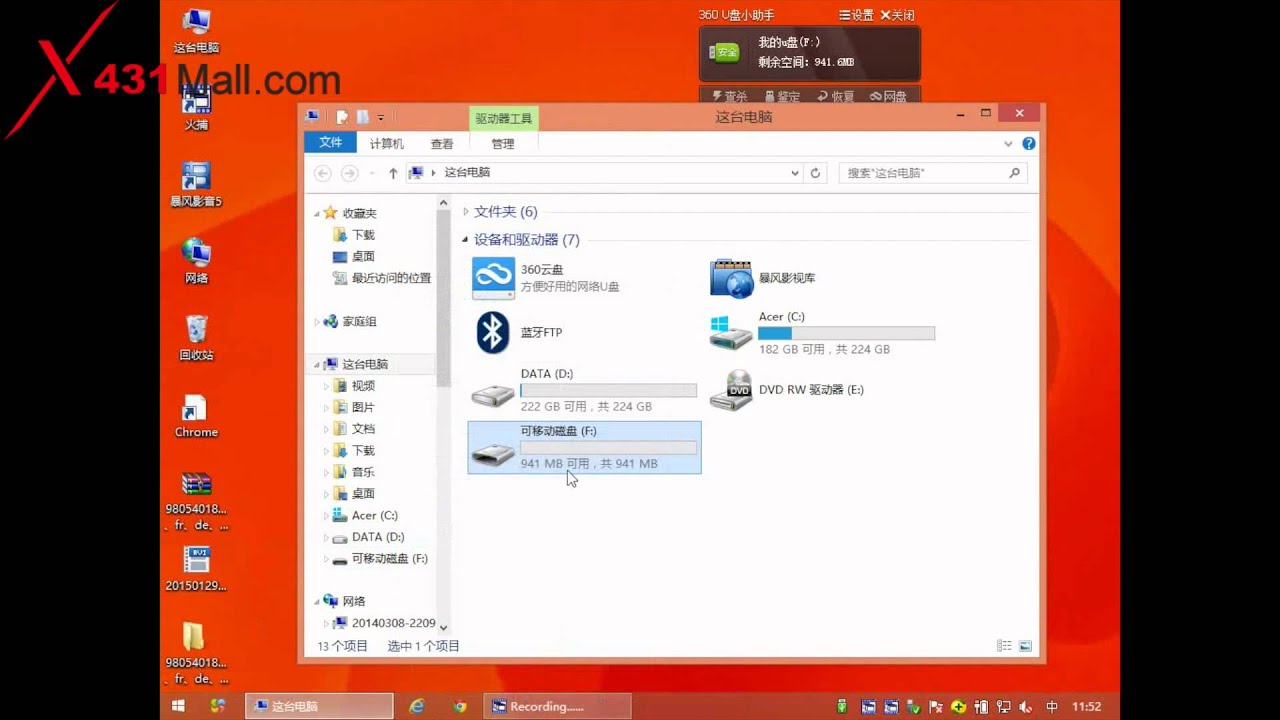Select 最近访问的位置 in the sidebar
This screenshot has height=720, width=1280.
click(x=381, y=278)
